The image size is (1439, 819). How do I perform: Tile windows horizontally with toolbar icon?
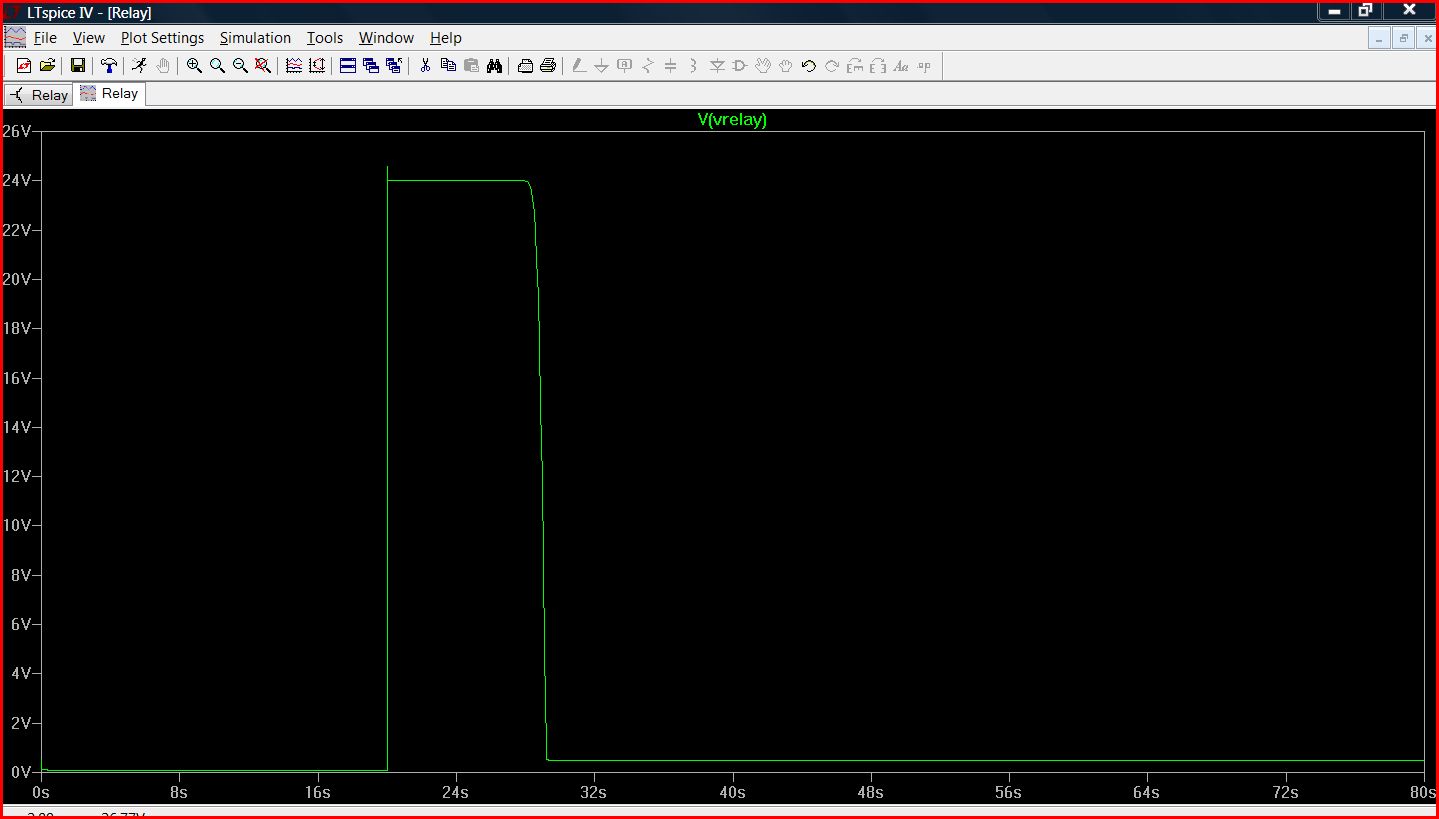point(348,66)
